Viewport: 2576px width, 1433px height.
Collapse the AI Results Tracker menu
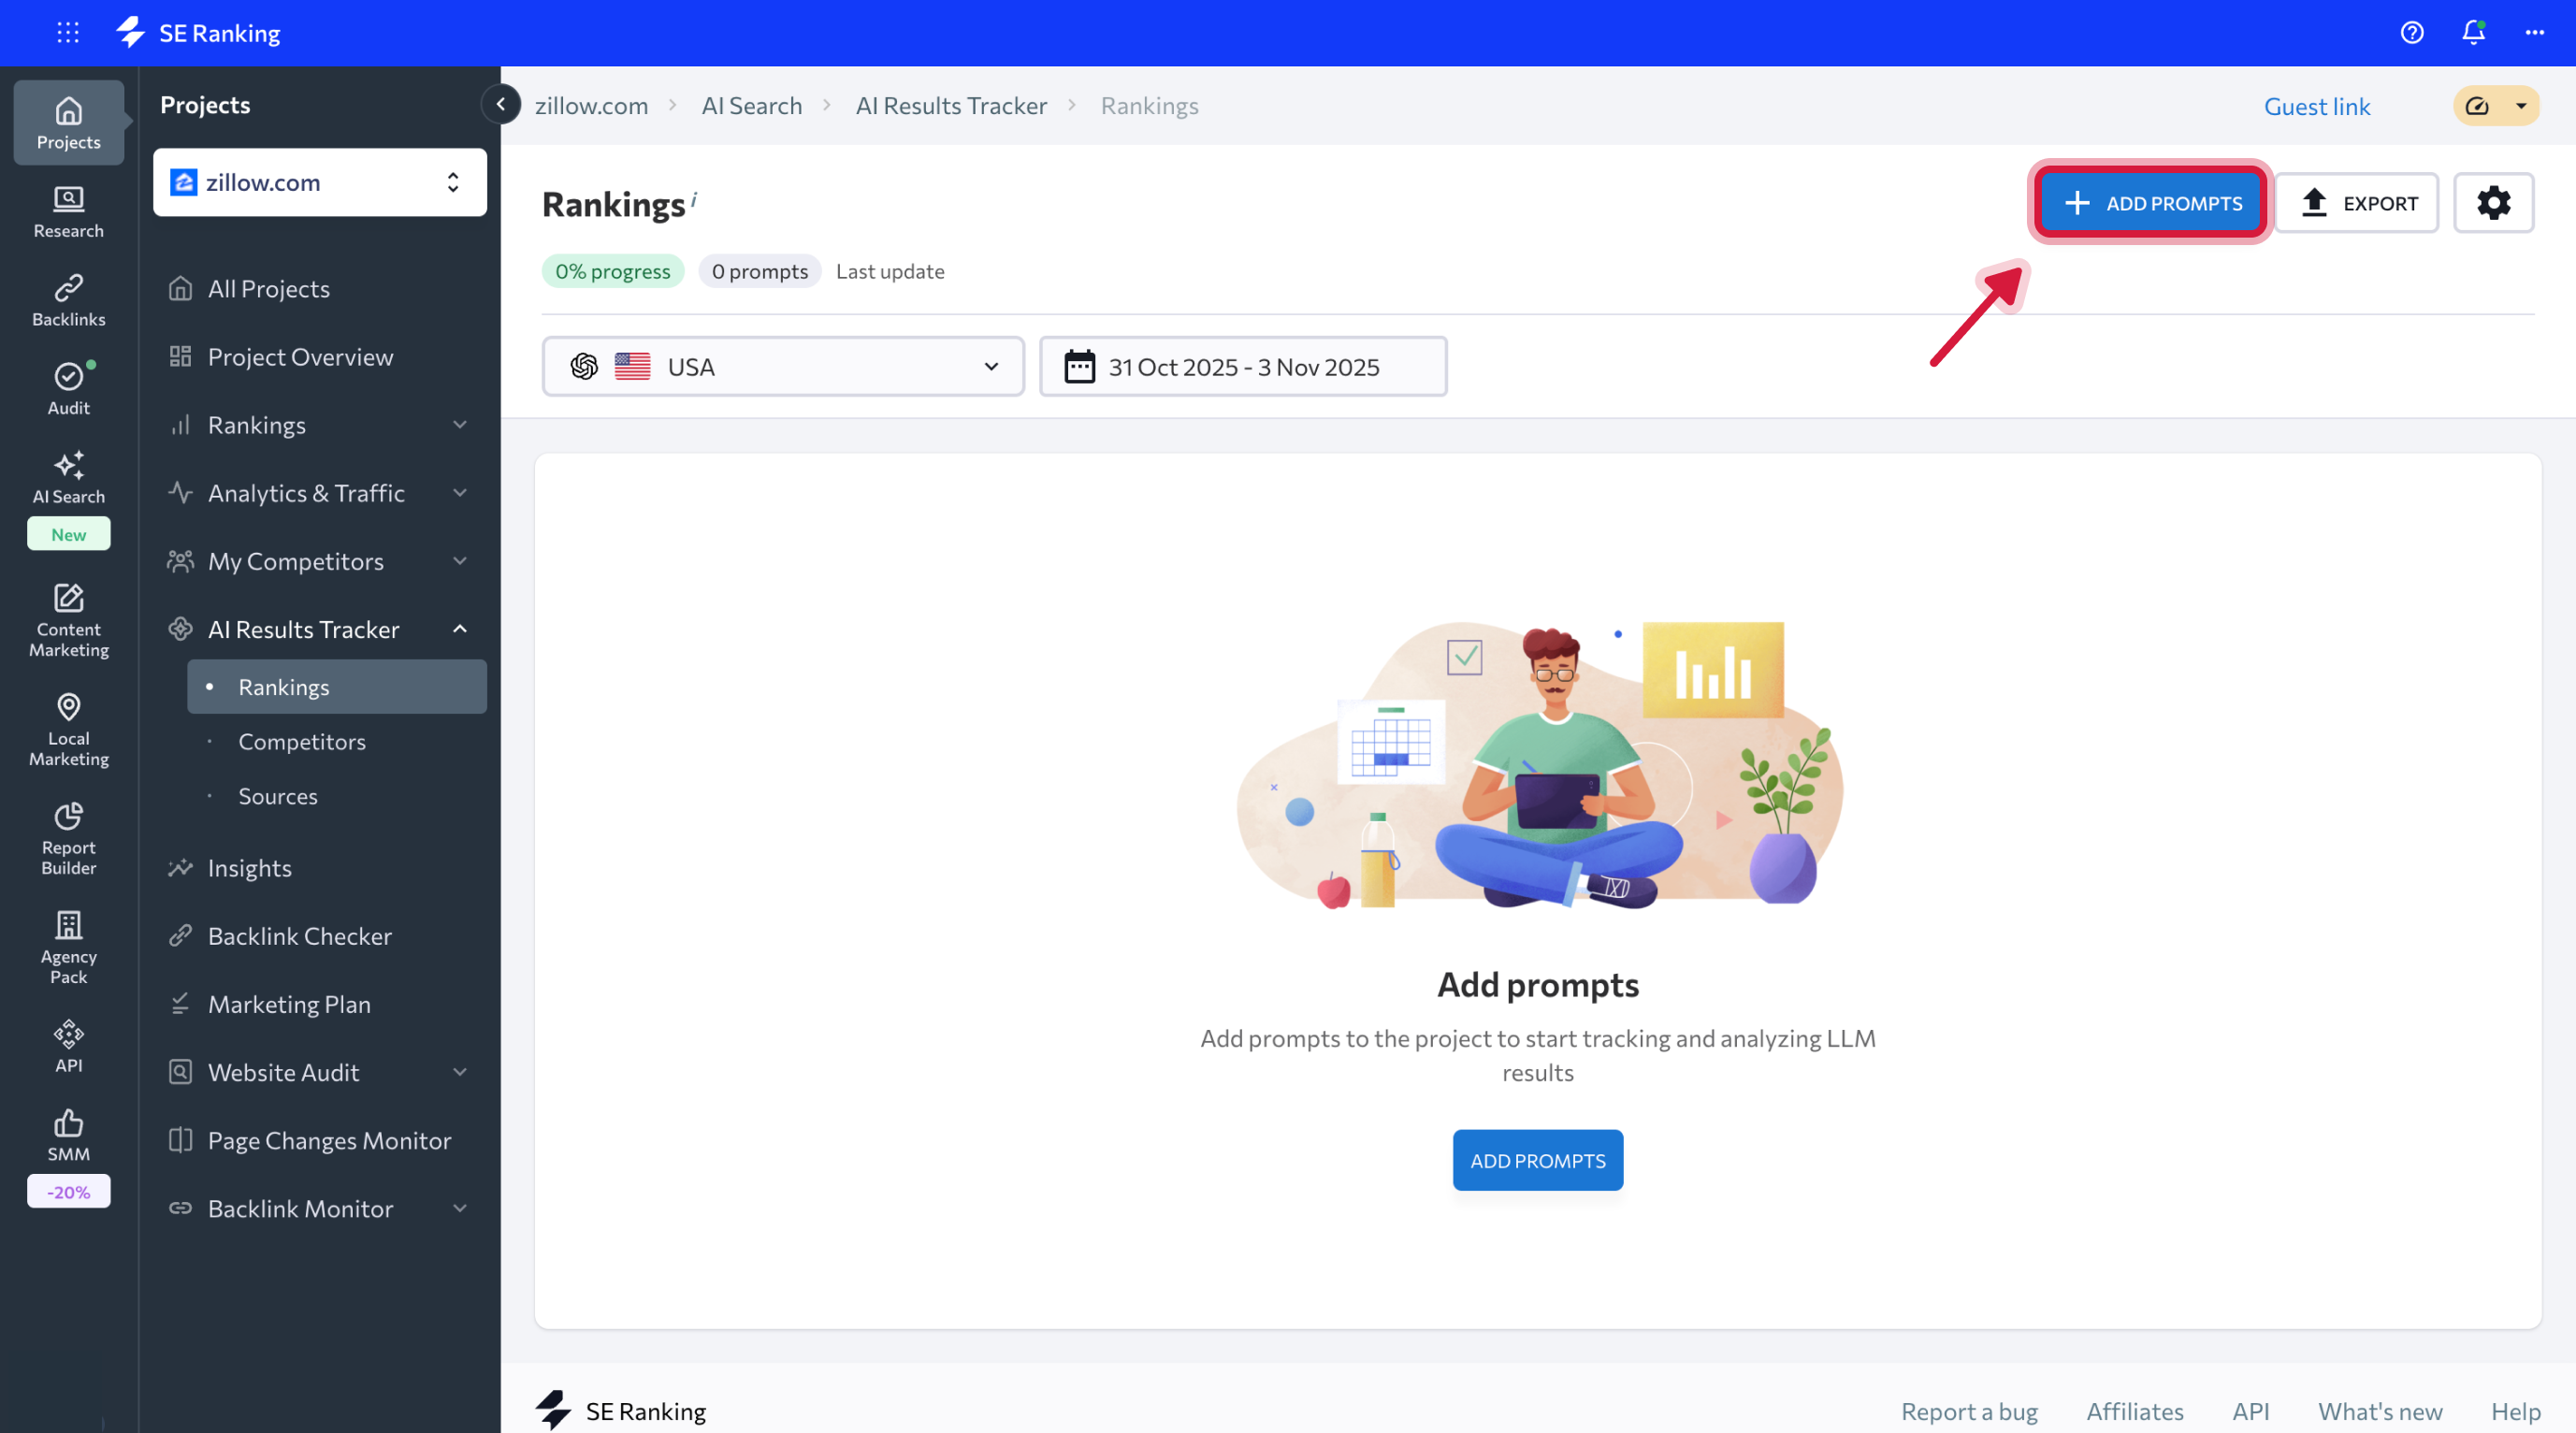[459, 629]
